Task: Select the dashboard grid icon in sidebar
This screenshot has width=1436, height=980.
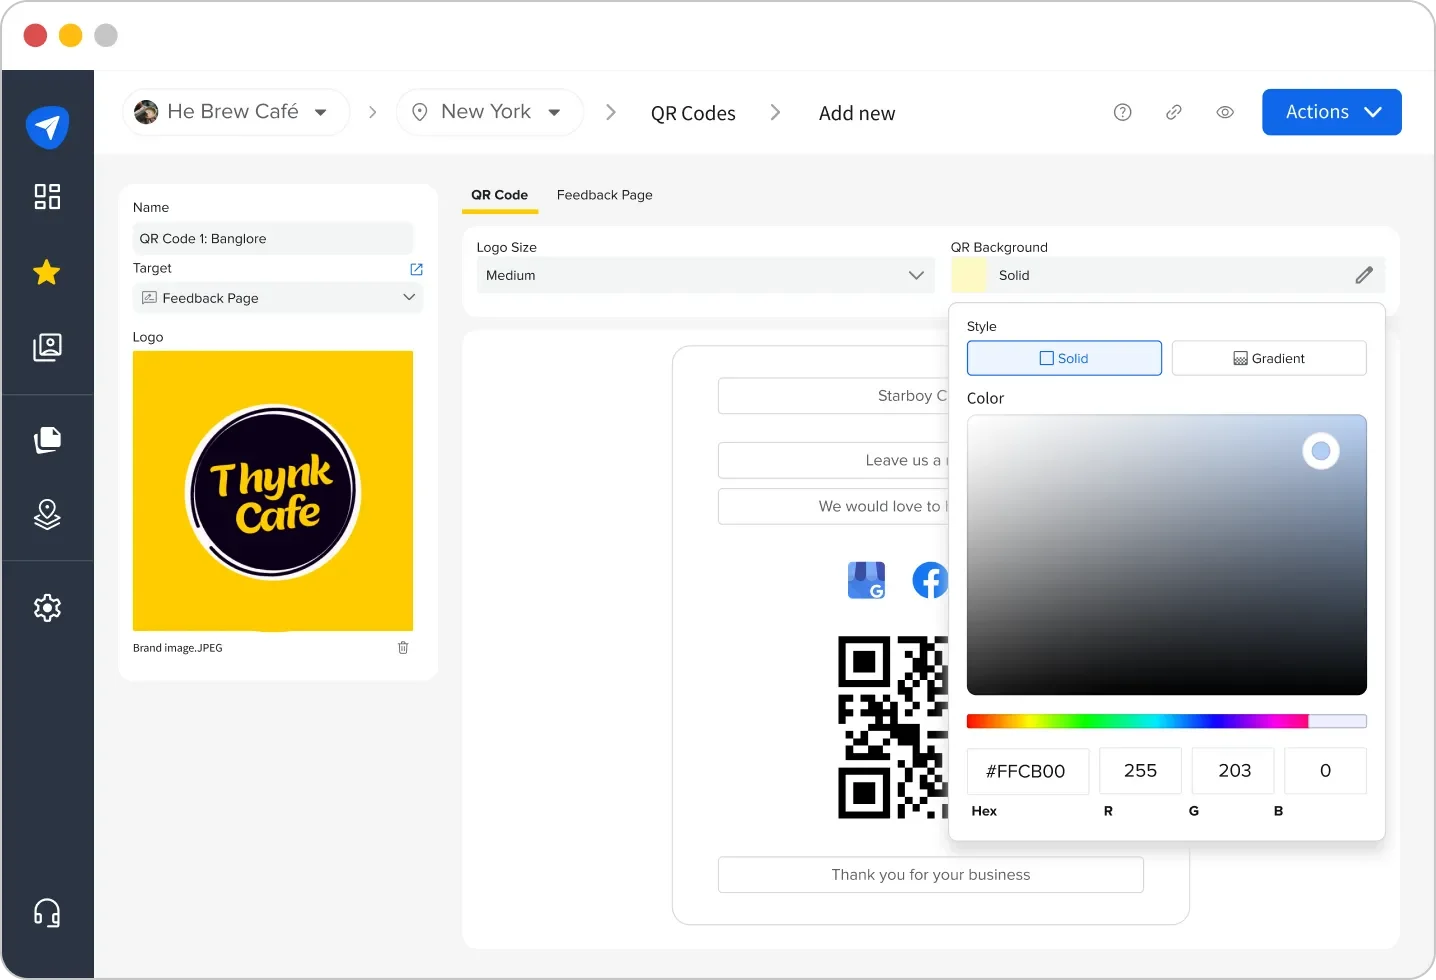Action: [47, 197]
